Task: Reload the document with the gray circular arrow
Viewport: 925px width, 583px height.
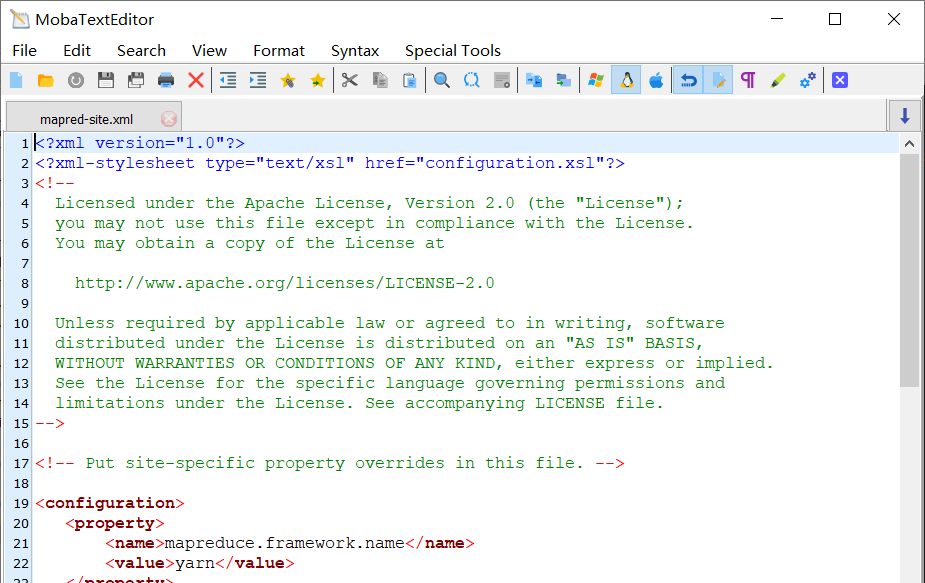Action: point(76,80)
